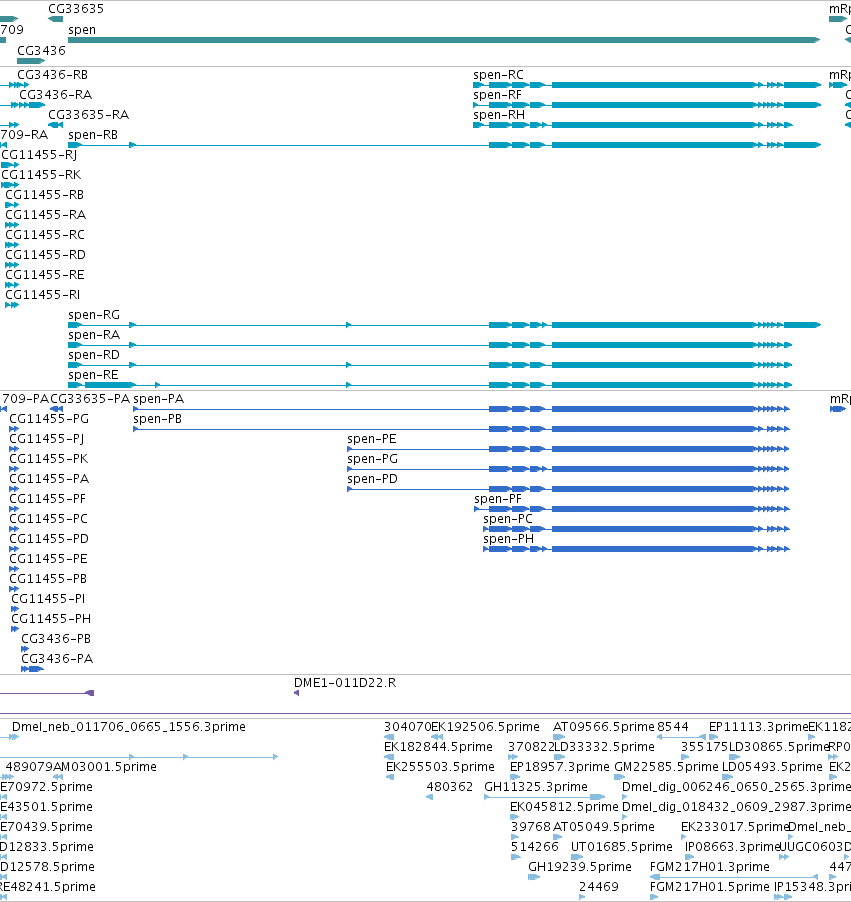Click the EK192506.5prime EST label
The image size is (851, 902).
click(x=486, y=727)
